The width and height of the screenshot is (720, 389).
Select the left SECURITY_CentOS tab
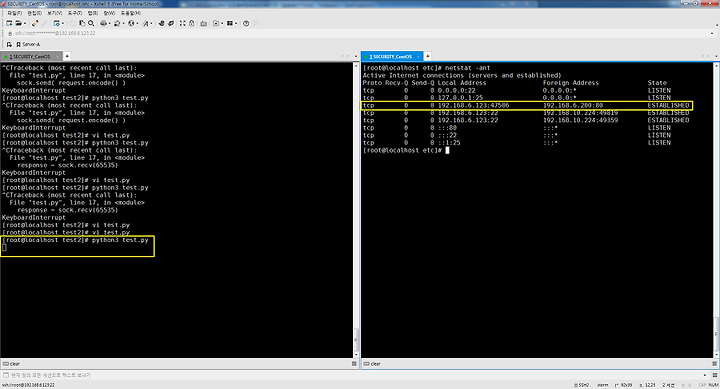click(x=31, y=56)
